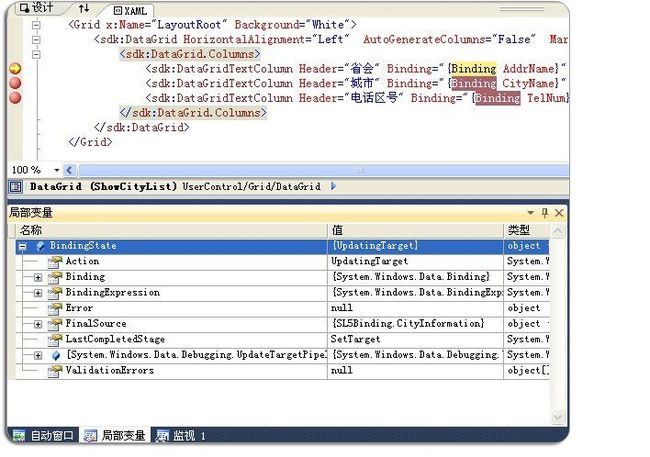Select the null value of ValidationErrors
Viewport: 650px width, 457px height.
(342, 370)
